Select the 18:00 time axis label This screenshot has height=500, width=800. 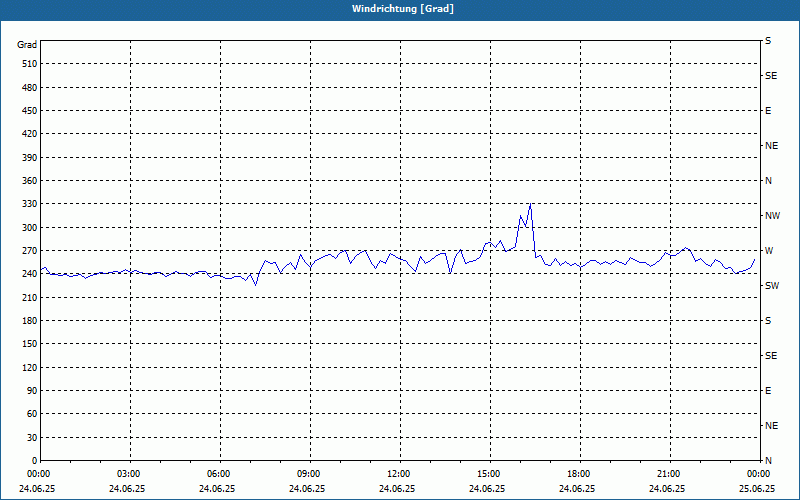pos(578,474)
